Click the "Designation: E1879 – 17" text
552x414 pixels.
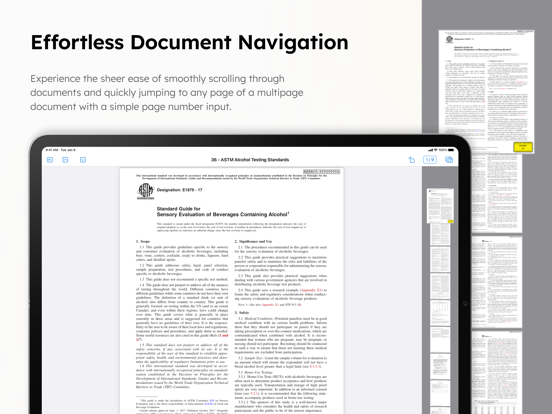(x=180, y=190)
